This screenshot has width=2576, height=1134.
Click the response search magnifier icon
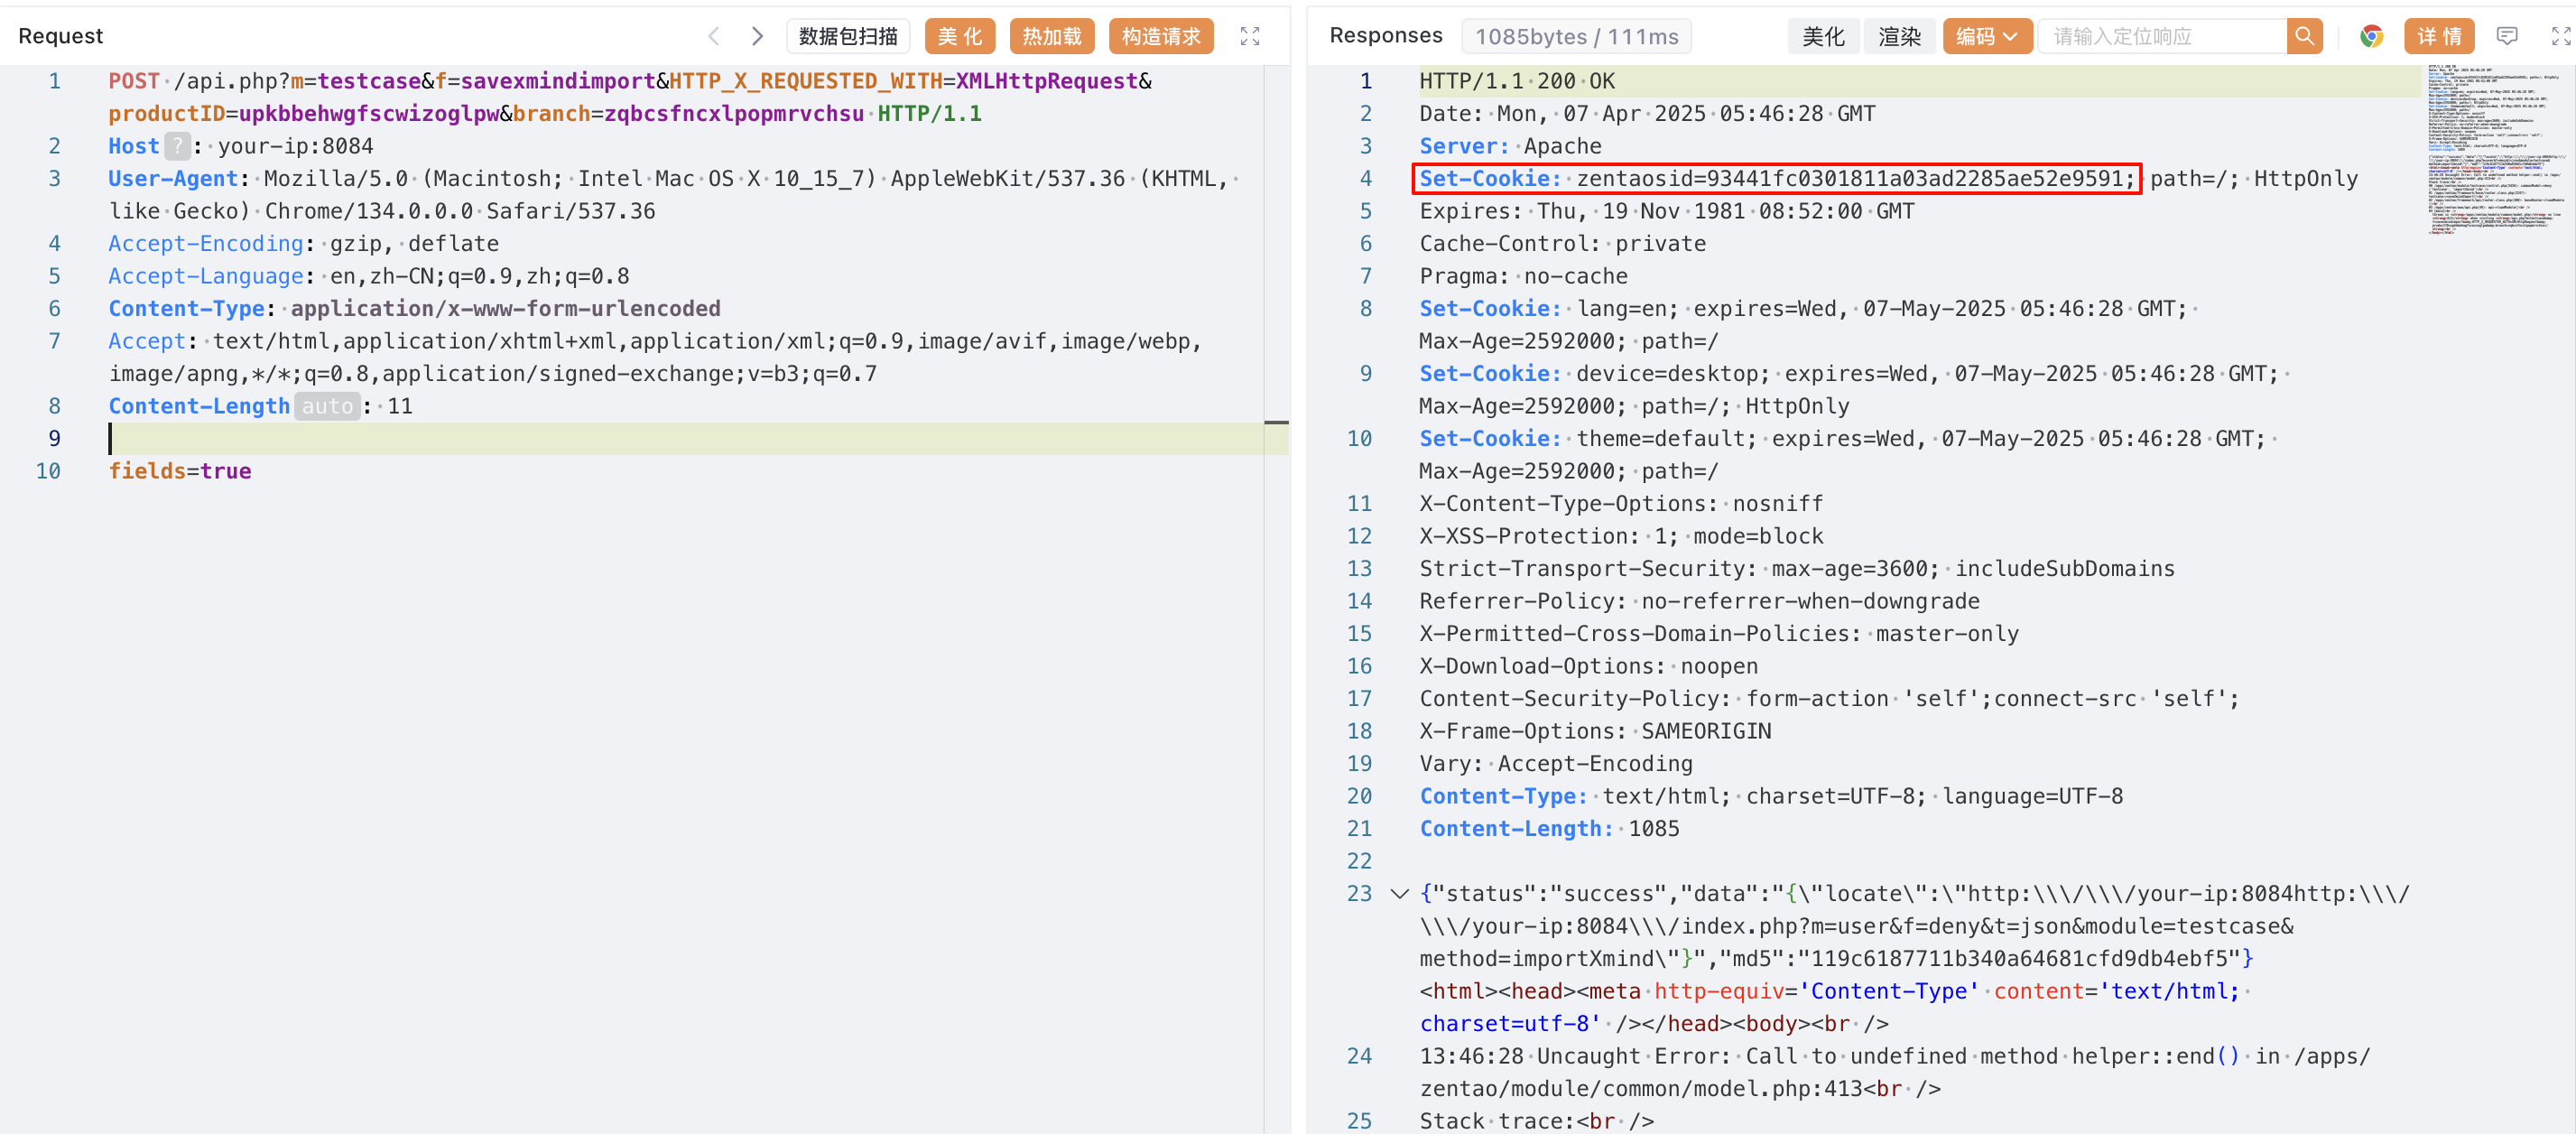[x=2303, y=37]
